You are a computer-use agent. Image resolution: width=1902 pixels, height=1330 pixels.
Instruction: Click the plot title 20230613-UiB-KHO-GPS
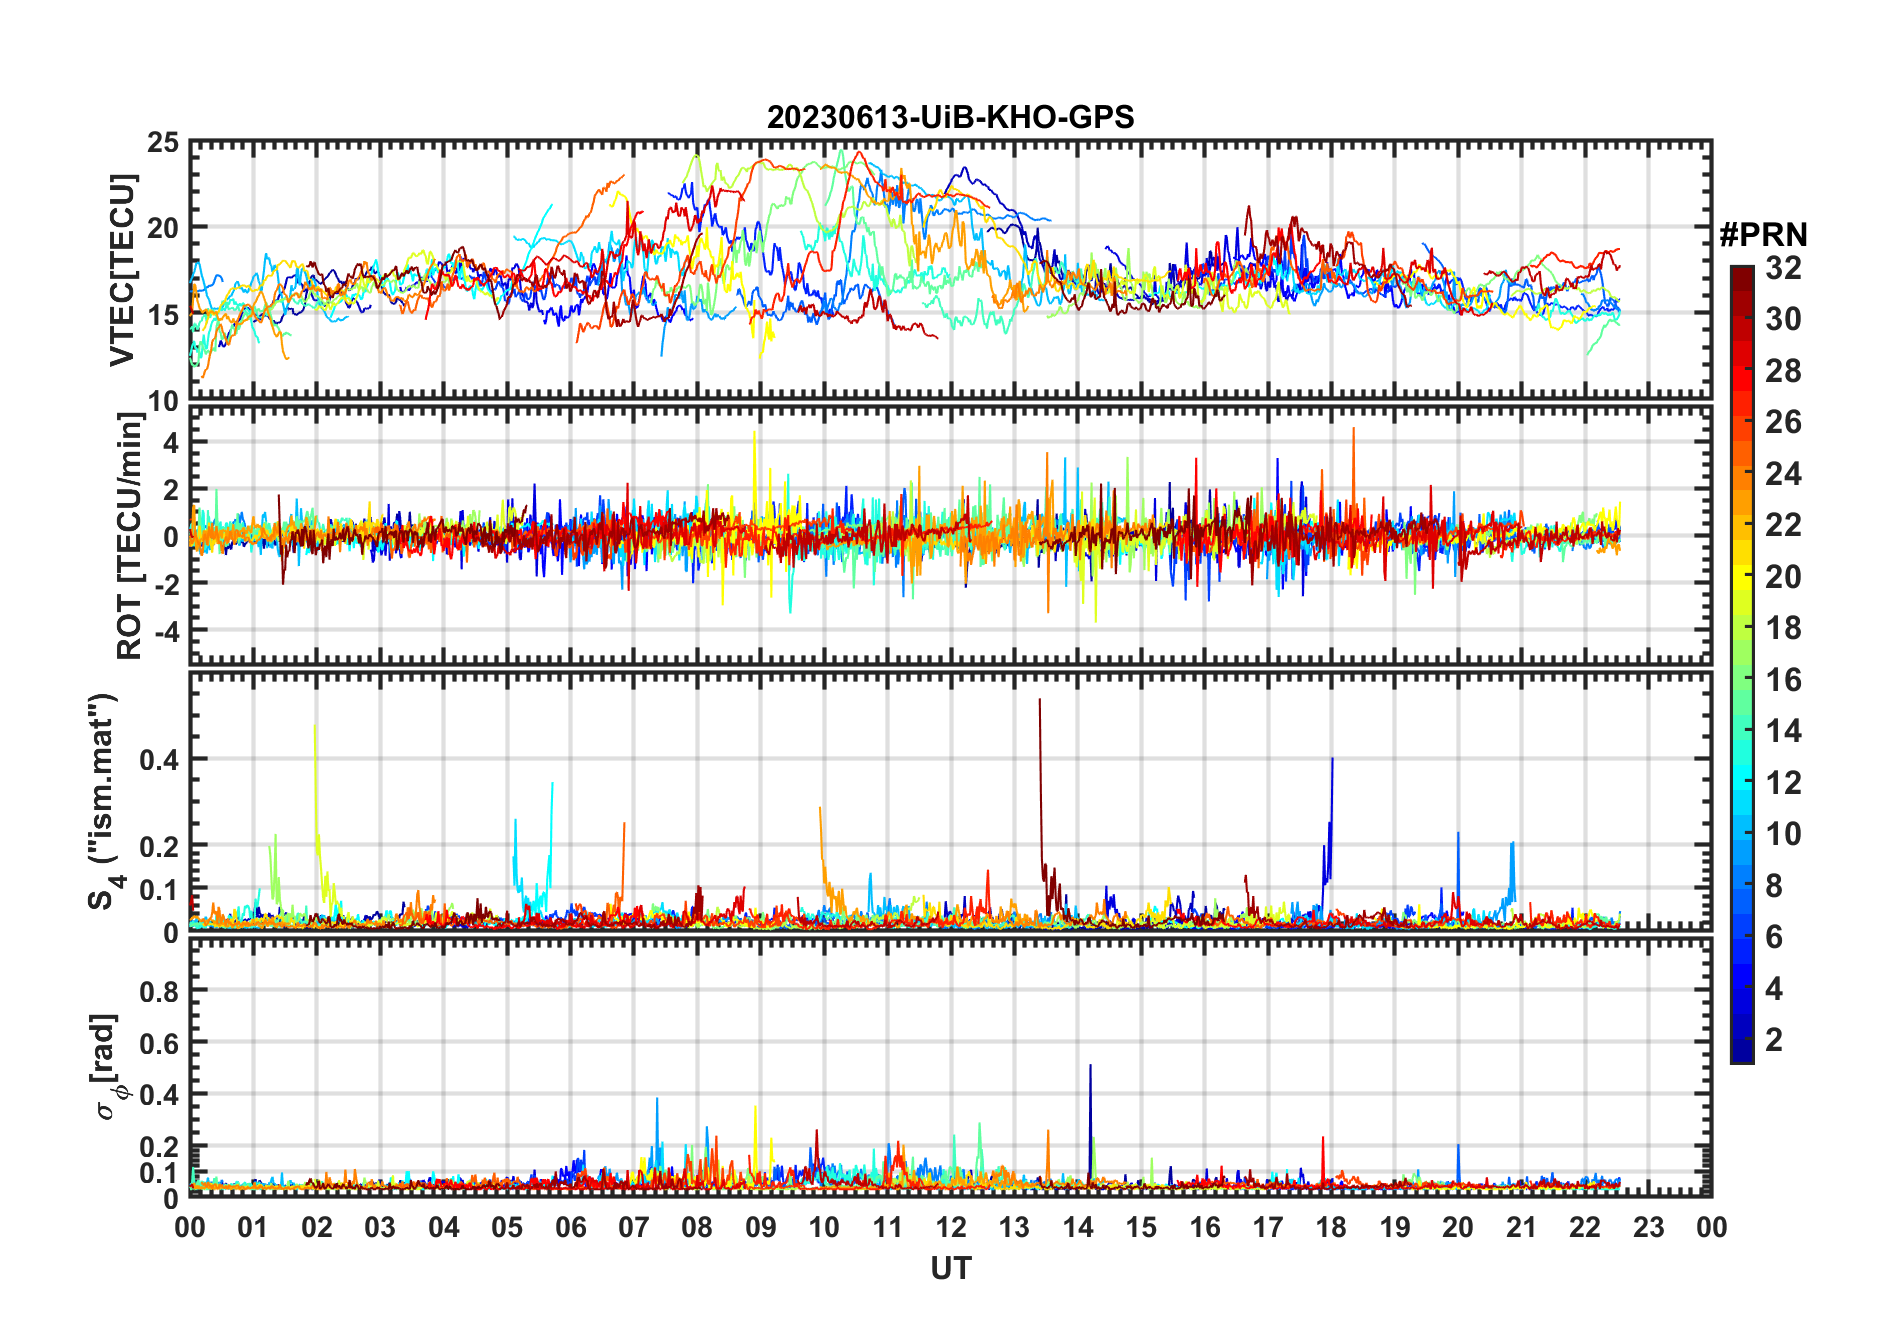pyautogui.click(x=950, y=118)
